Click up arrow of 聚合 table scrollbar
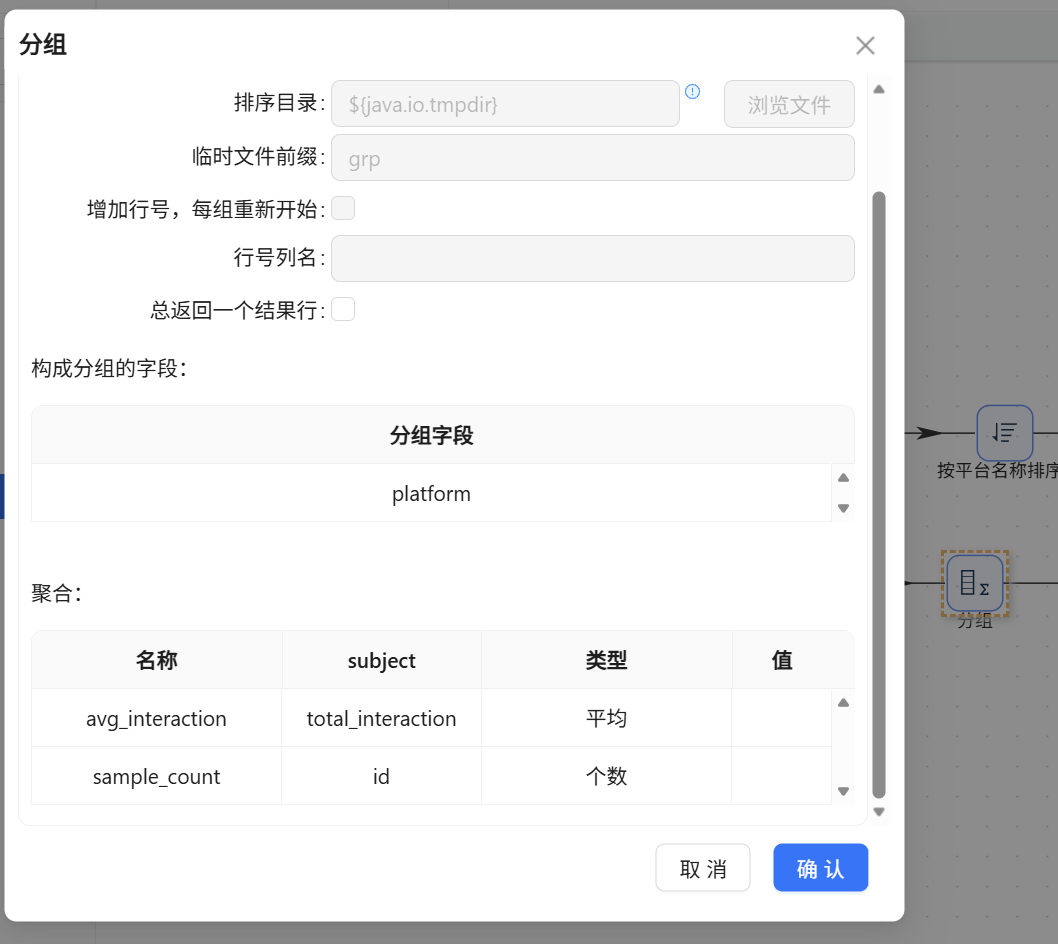This screenshot has height=944, width=1058. [843, 703]
